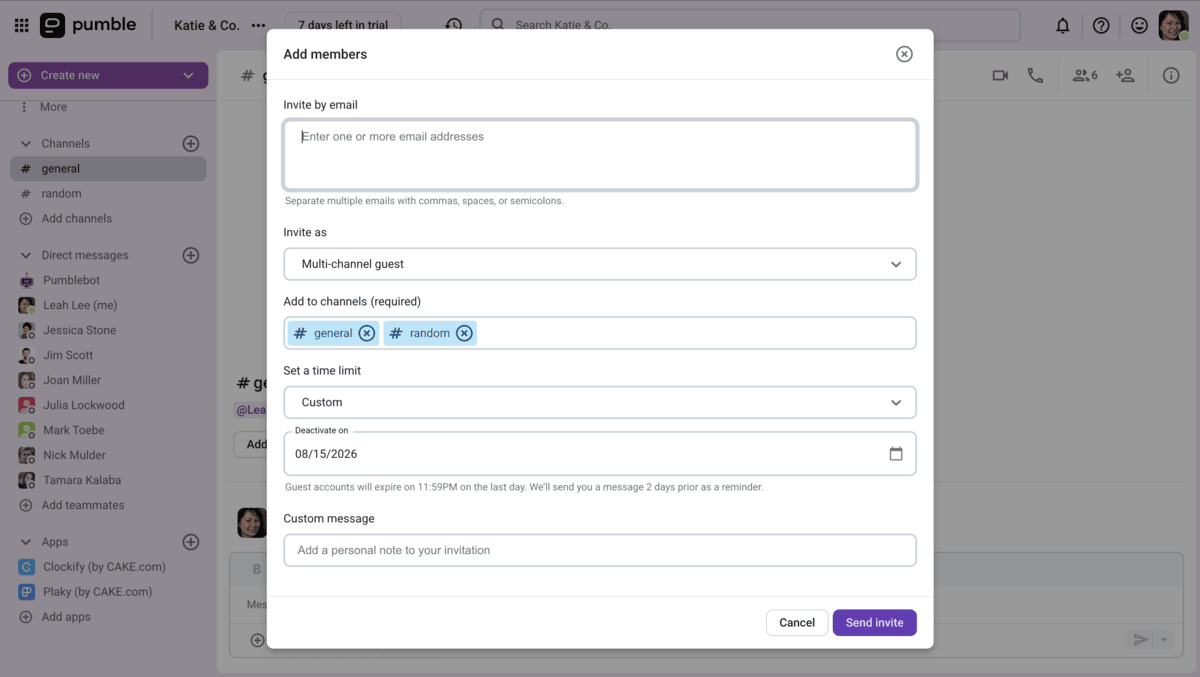Start a video call

pyautogui.click(x=1000, y=75)
